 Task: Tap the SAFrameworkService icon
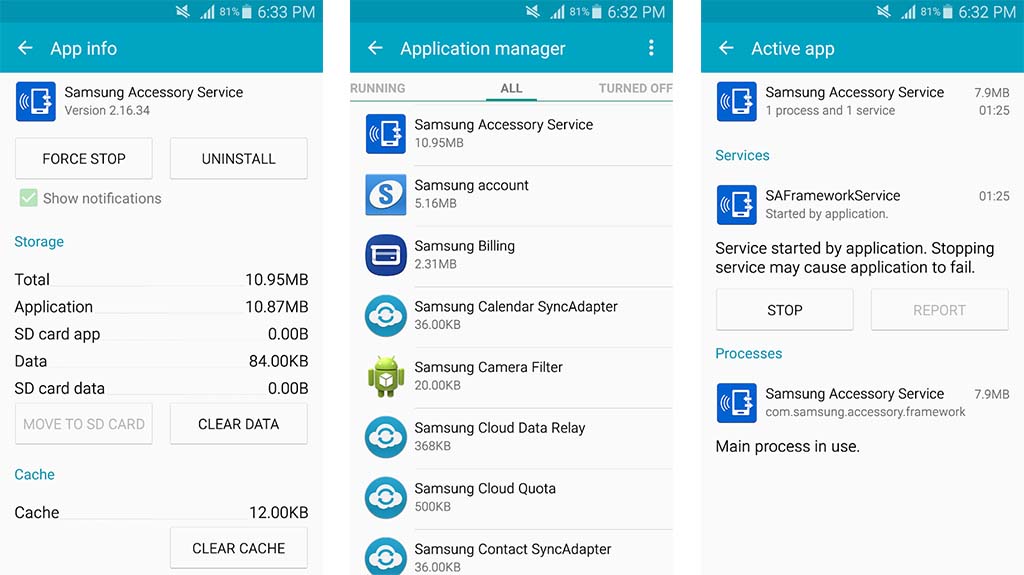pyautogui.click(x=737, y=205)
